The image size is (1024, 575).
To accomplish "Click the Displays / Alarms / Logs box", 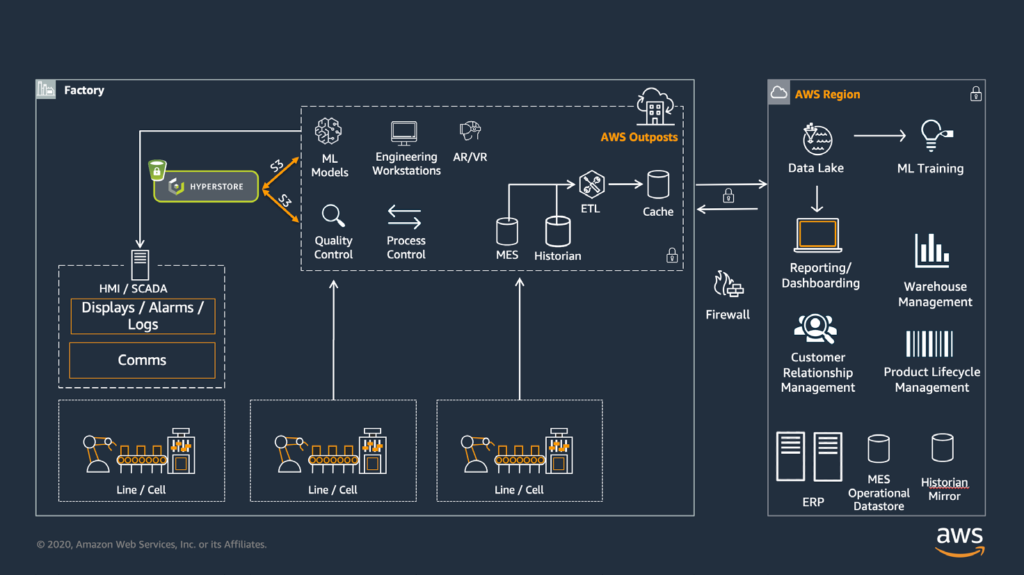I will tap(142, 316).
